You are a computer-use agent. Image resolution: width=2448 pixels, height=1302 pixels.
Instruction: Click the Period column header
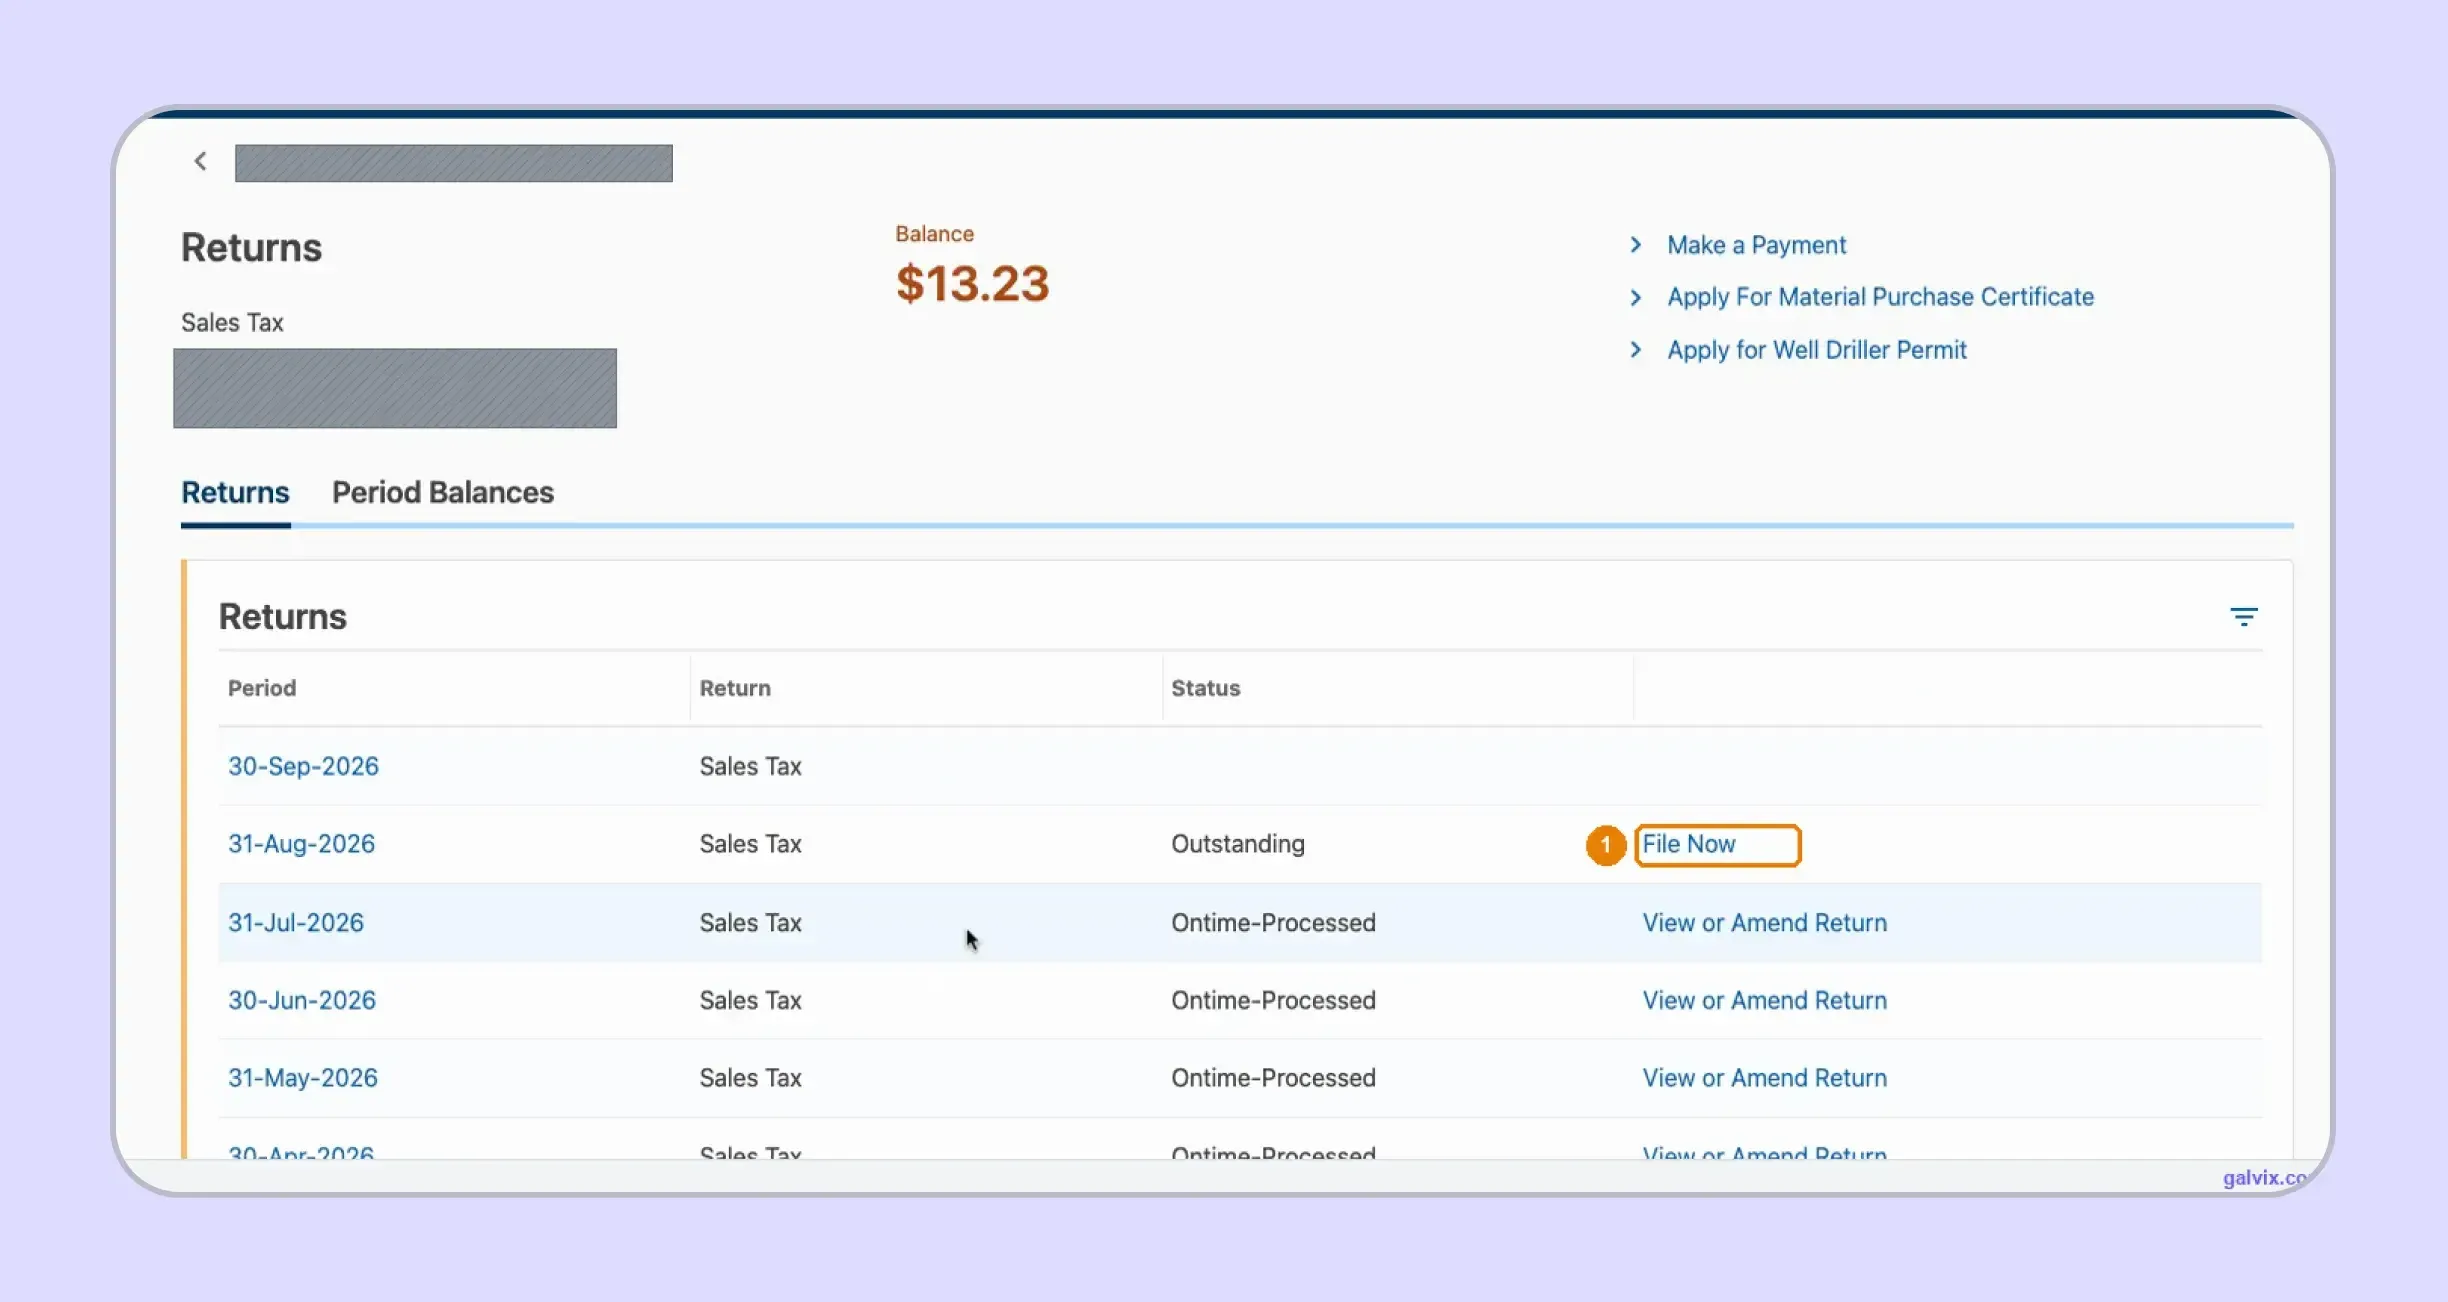coord(262,688)
